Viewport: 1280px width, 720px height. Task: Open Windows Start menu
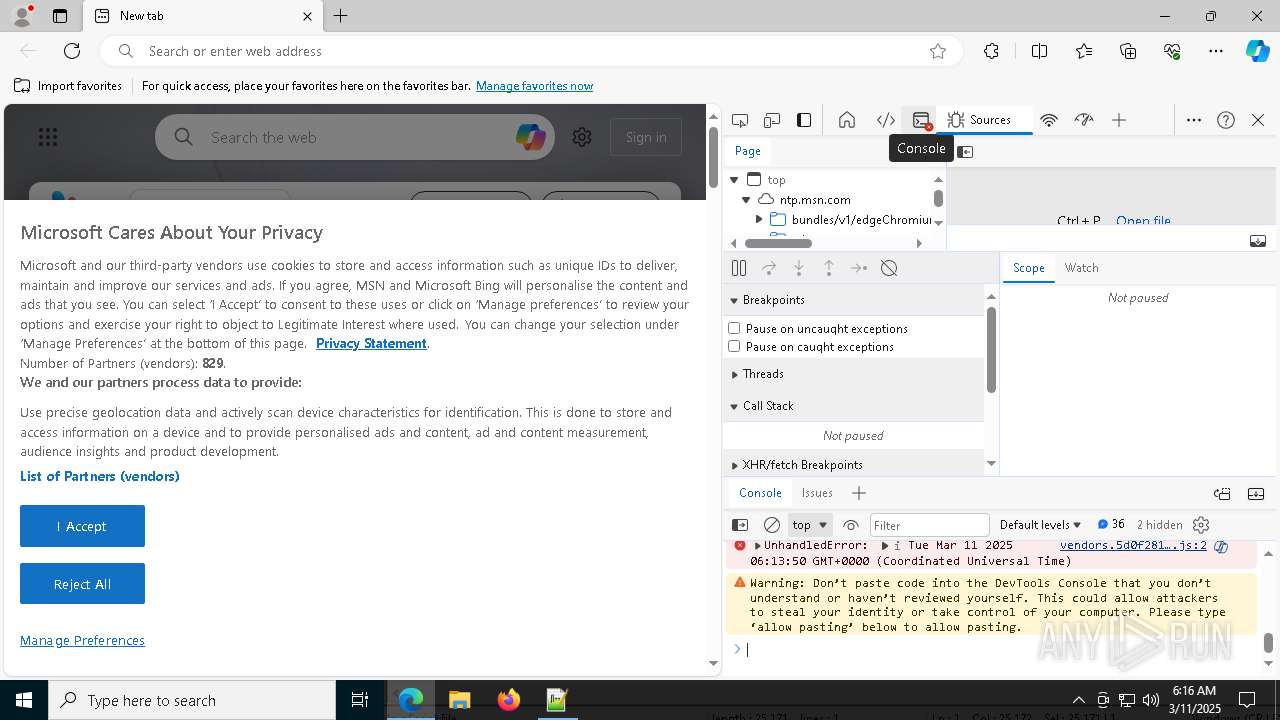tap(24, 700)
